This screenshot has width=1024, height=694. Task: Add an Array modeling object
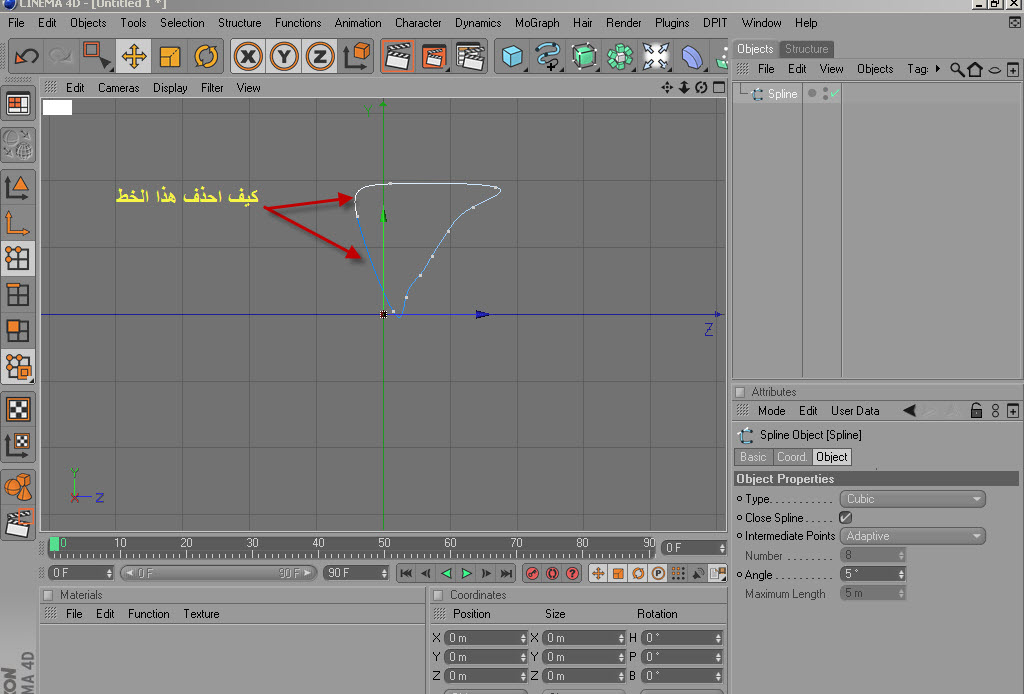[x=620, y=57]
